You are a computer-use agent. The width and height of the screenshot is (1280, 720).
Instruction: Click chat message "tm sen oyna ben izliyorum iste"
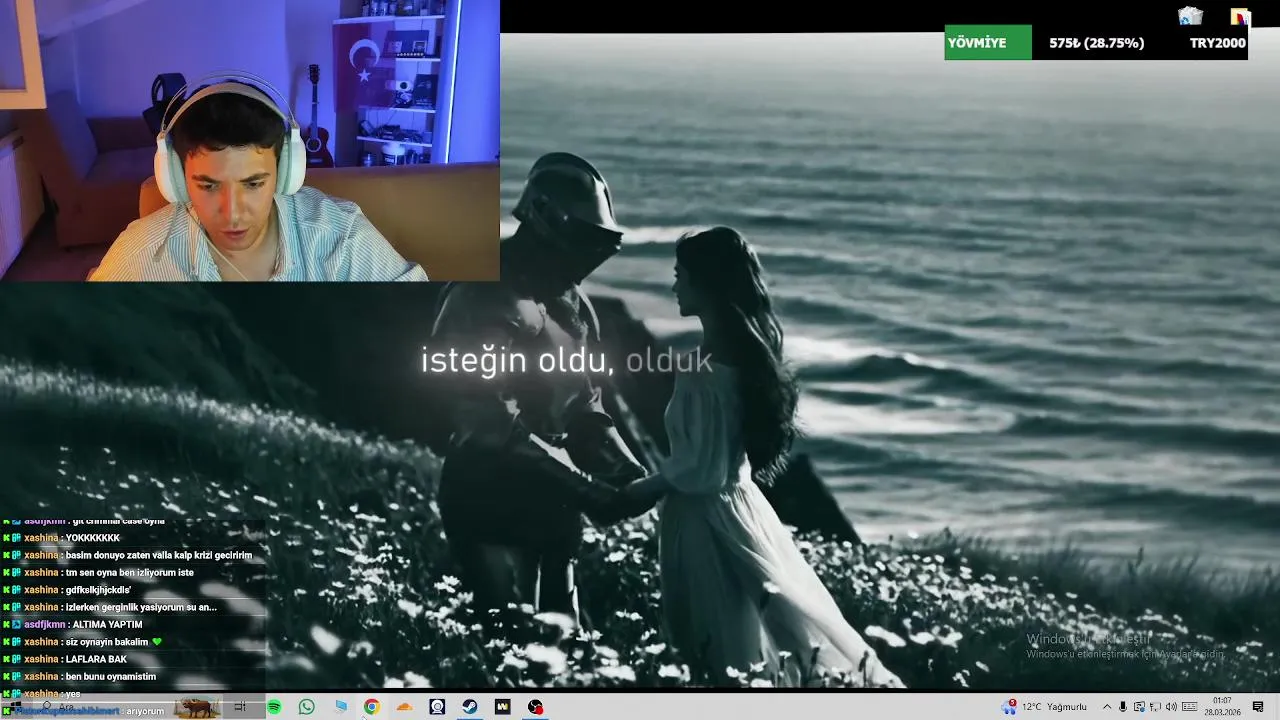point(130,573)
